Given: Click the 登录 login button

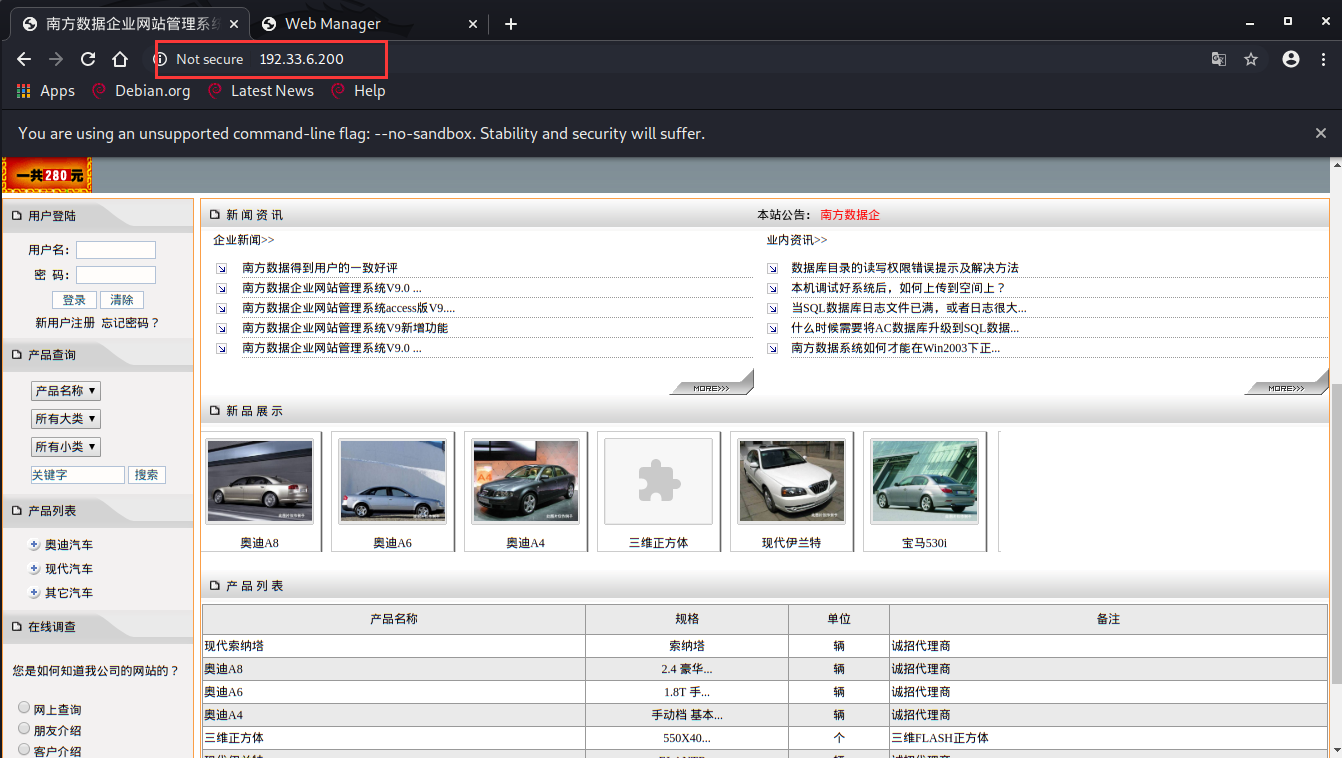Looking at the screenshot, I should click(74, 300).
